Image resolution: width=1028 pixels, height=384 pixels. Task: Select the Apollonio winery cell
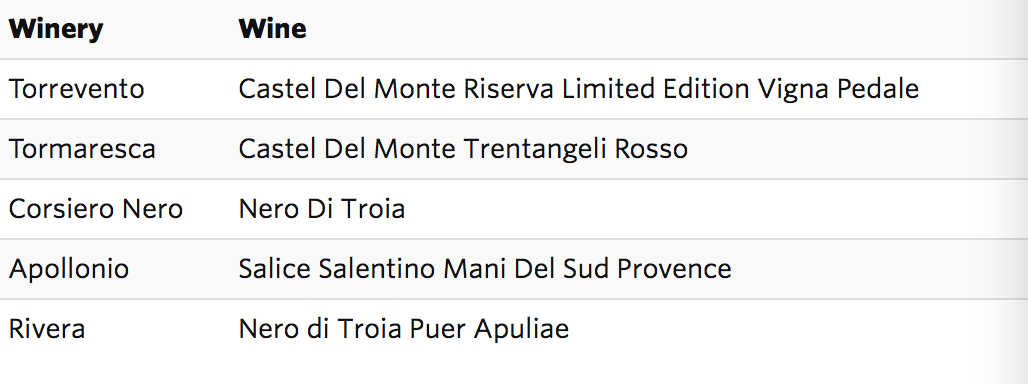(69, 269)
